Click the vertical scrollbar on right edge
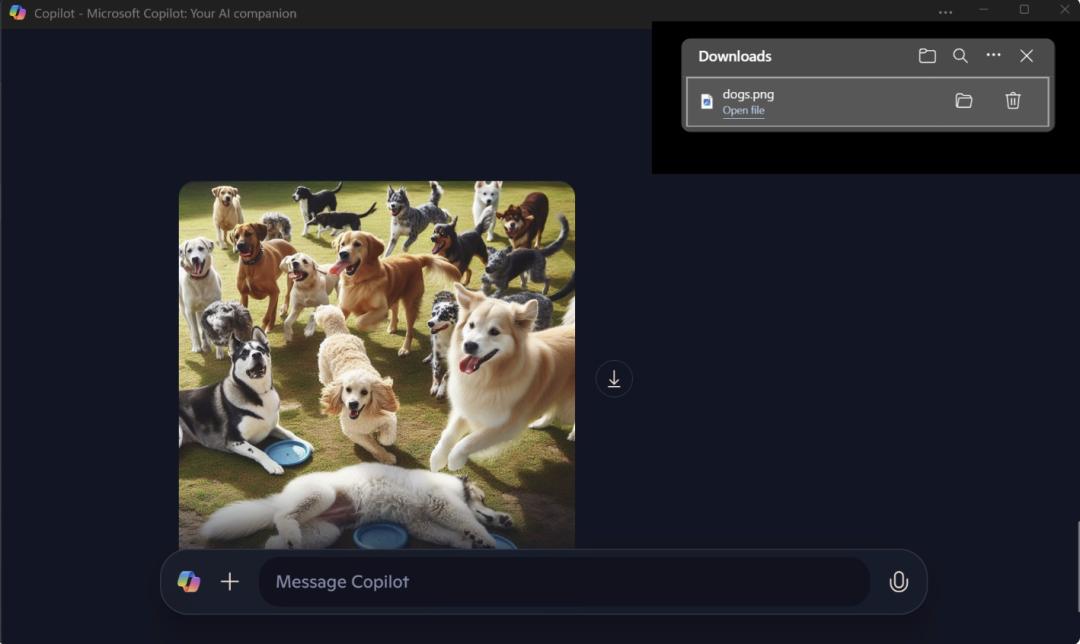 tap(1078, 566)
